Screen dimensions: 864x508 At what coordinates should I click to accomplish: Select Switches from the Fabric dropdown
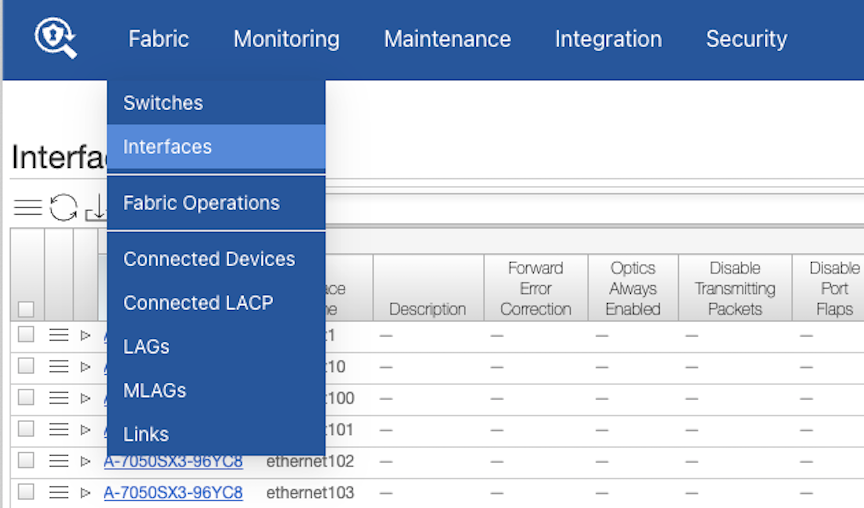point(217,103)
